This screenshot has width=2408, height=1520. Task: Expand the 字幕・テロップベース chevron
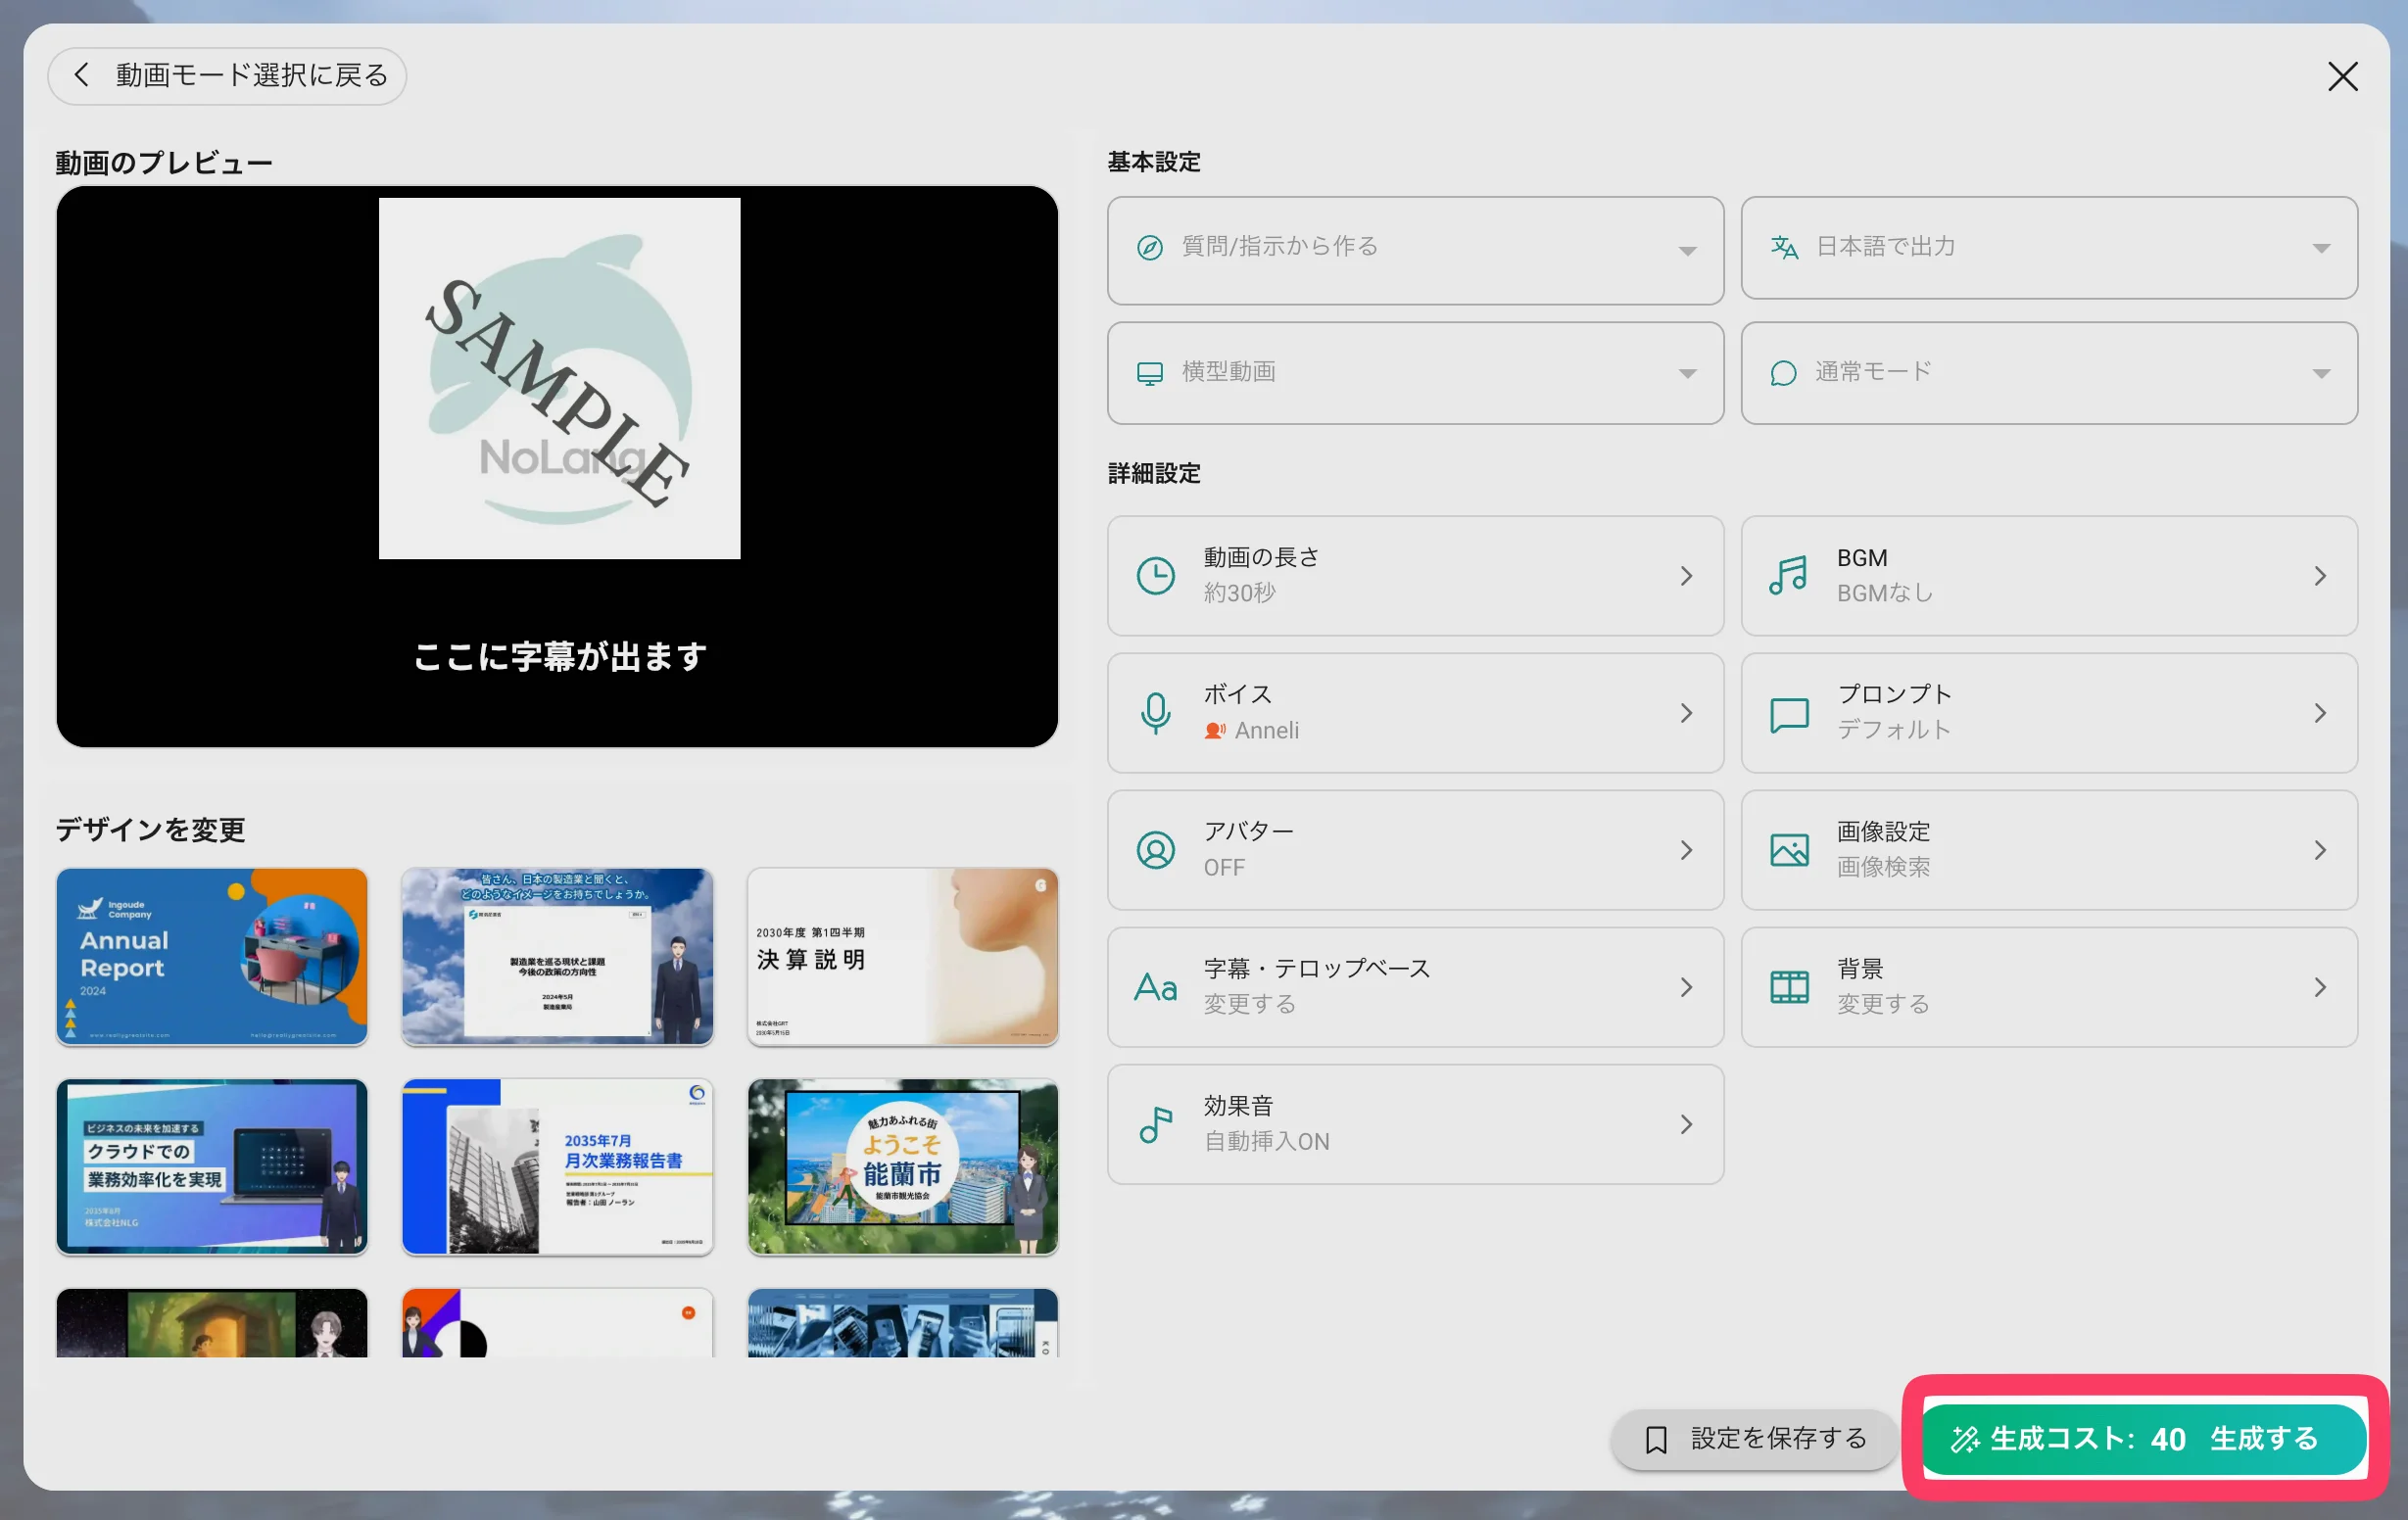click(x=1686, y=987)
